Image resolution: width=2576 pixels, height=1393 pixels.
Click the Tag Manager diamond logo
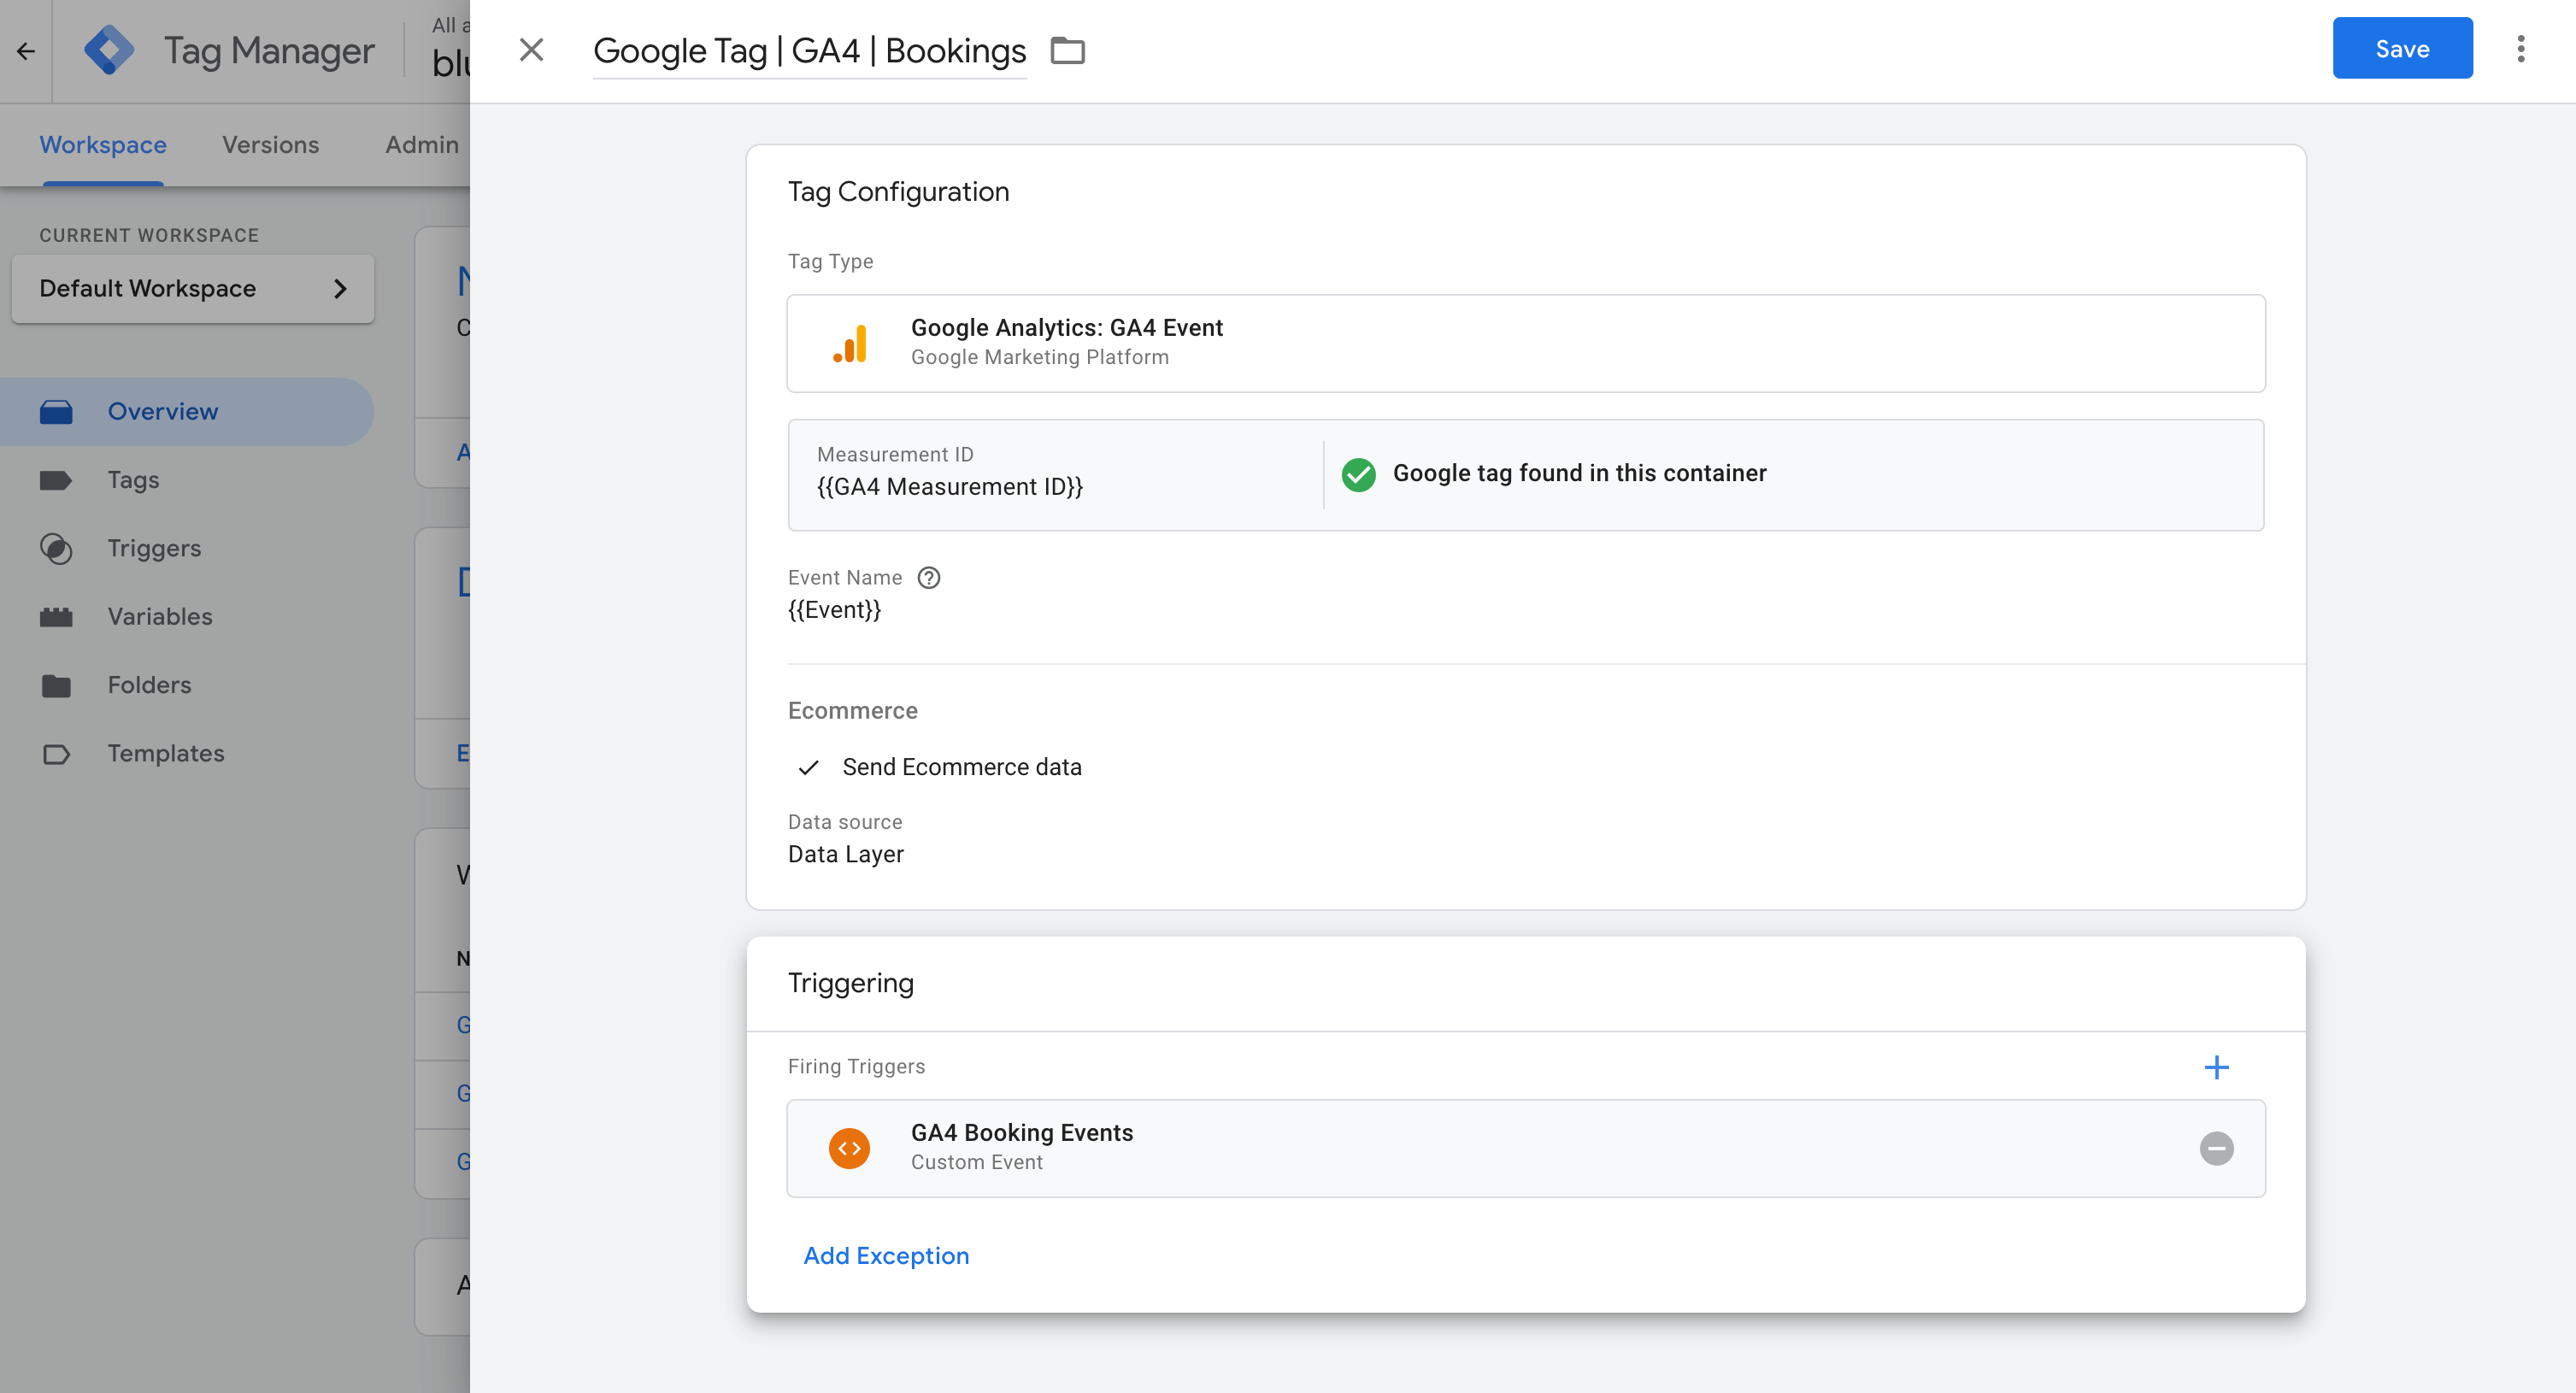click(x=109, y=50)
